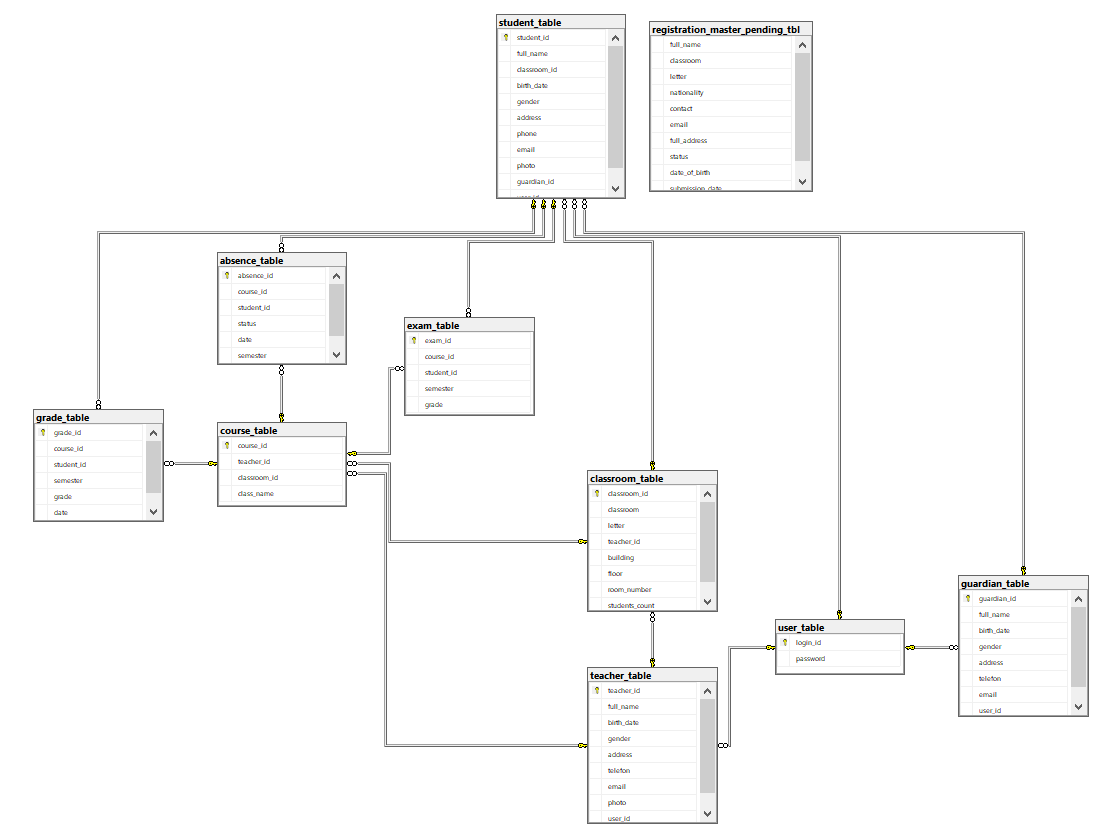Click the key icon beside login_id in user_table
Viewport: 1106px width, 840px height.
786,642
